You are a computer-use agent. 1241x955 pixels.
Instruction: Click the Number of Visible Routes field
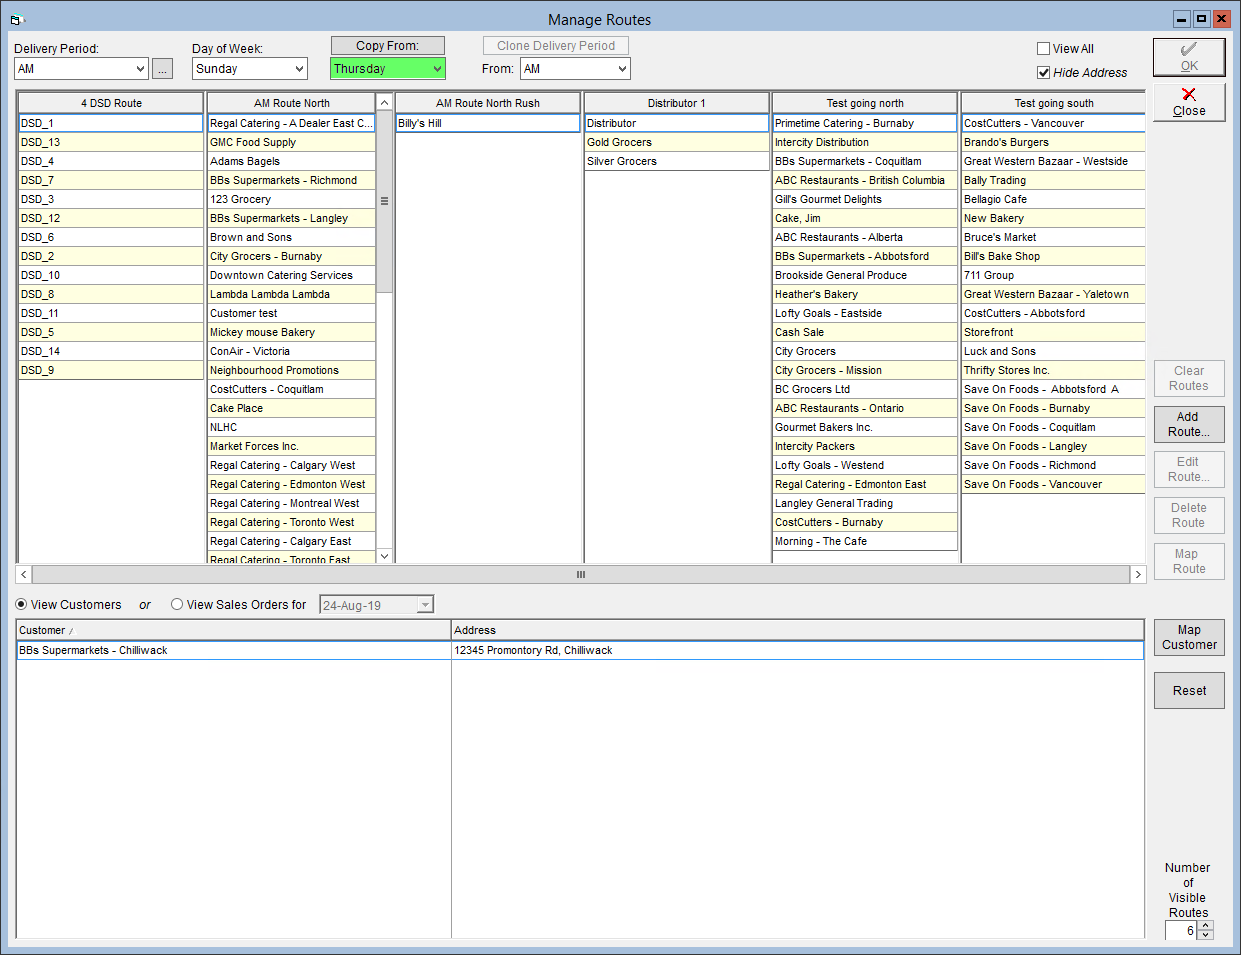click(1182, 931)
